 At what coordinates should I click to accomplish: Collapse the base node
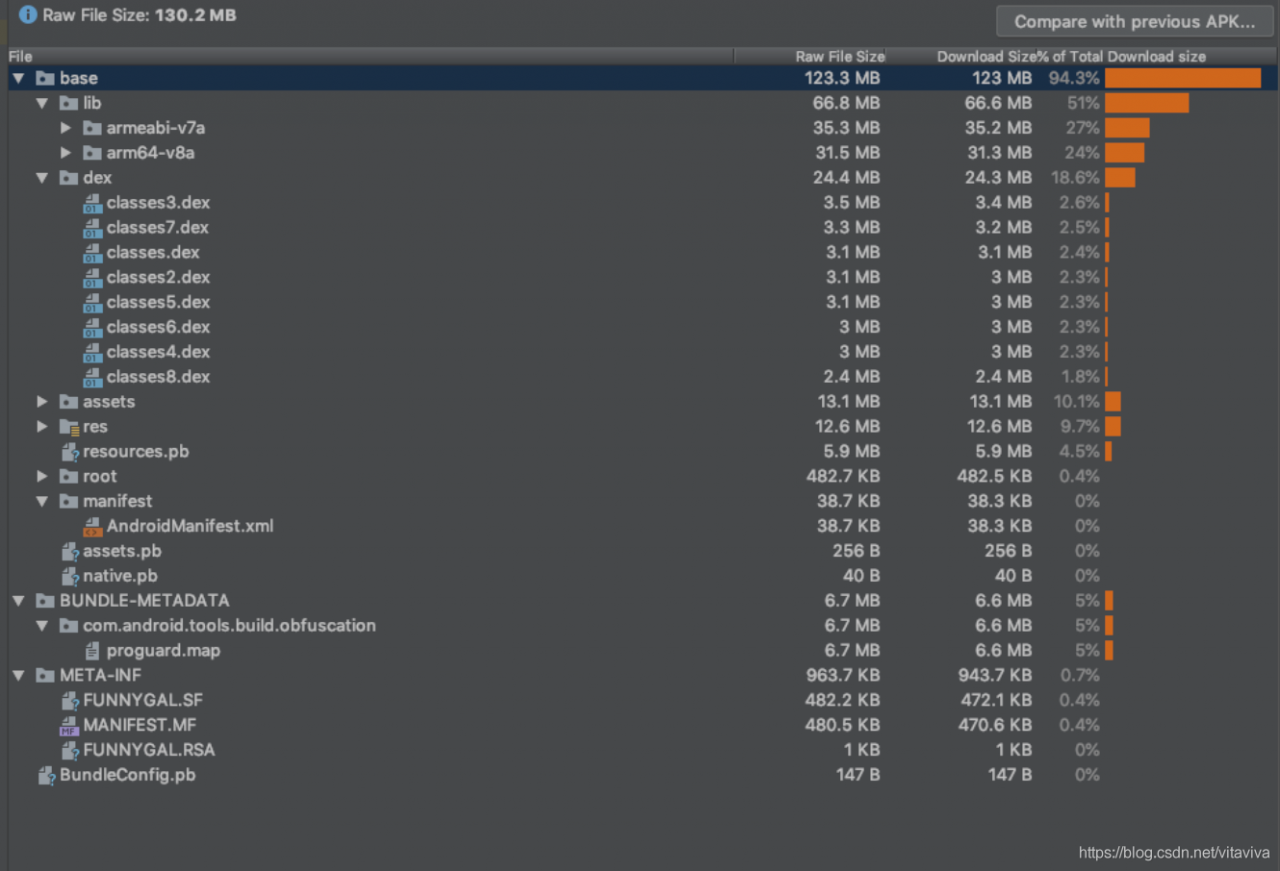[x=19, y=78]
